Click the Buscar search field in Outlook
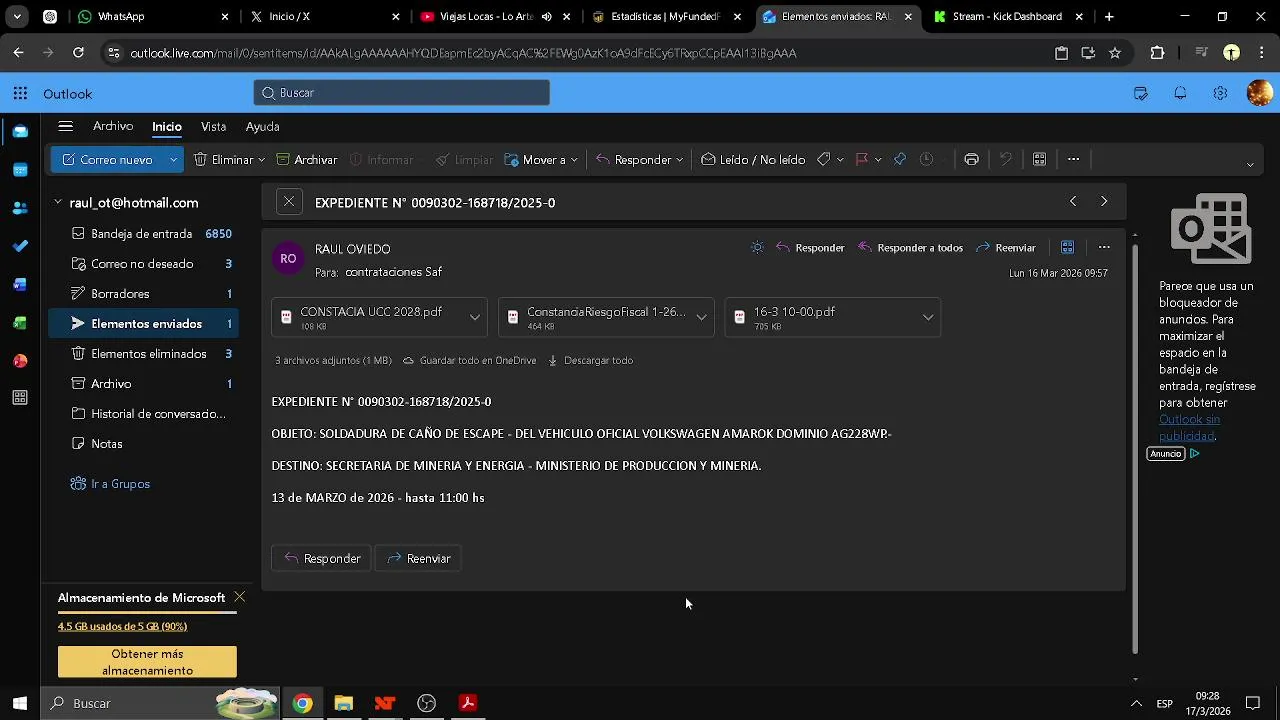This screenshot has height=720, width=1280. 402,93
